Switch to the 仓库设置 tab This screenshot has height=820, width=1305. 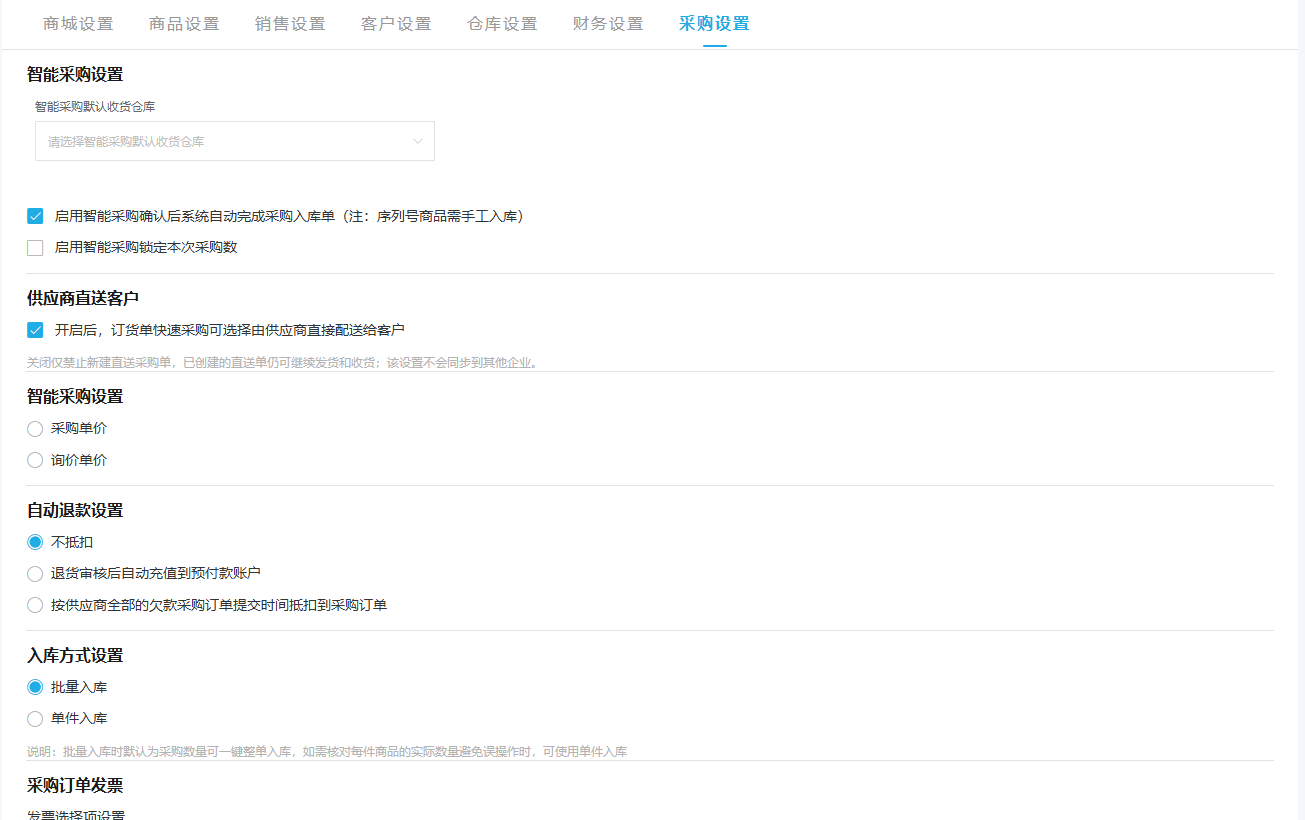pos(502,24)
